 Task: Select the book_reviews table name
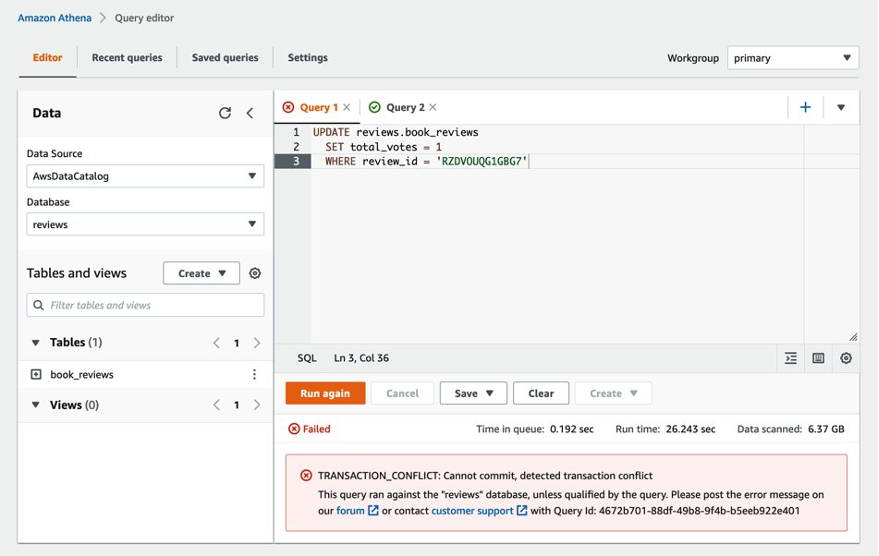point(82,374)
